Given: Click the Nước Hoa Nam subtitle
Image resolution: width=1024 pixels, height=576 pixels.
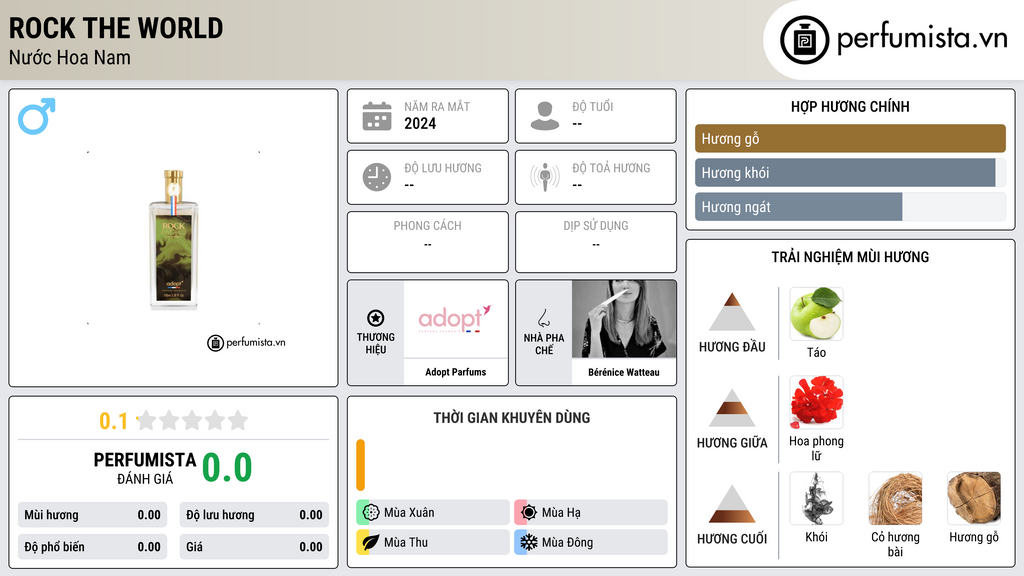Looking at the screenshot, I should pyautogui.click(x=69, y=57).
